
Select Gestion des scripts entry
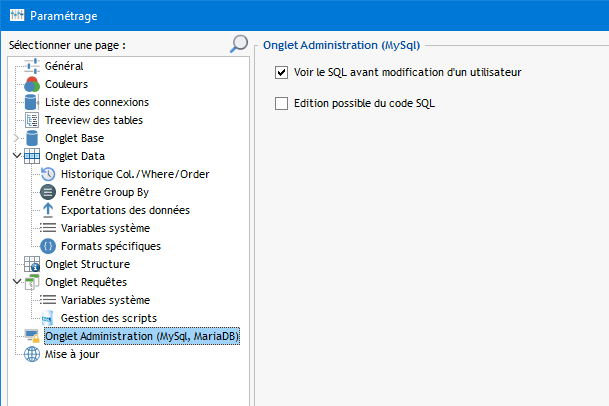(109, 318)
